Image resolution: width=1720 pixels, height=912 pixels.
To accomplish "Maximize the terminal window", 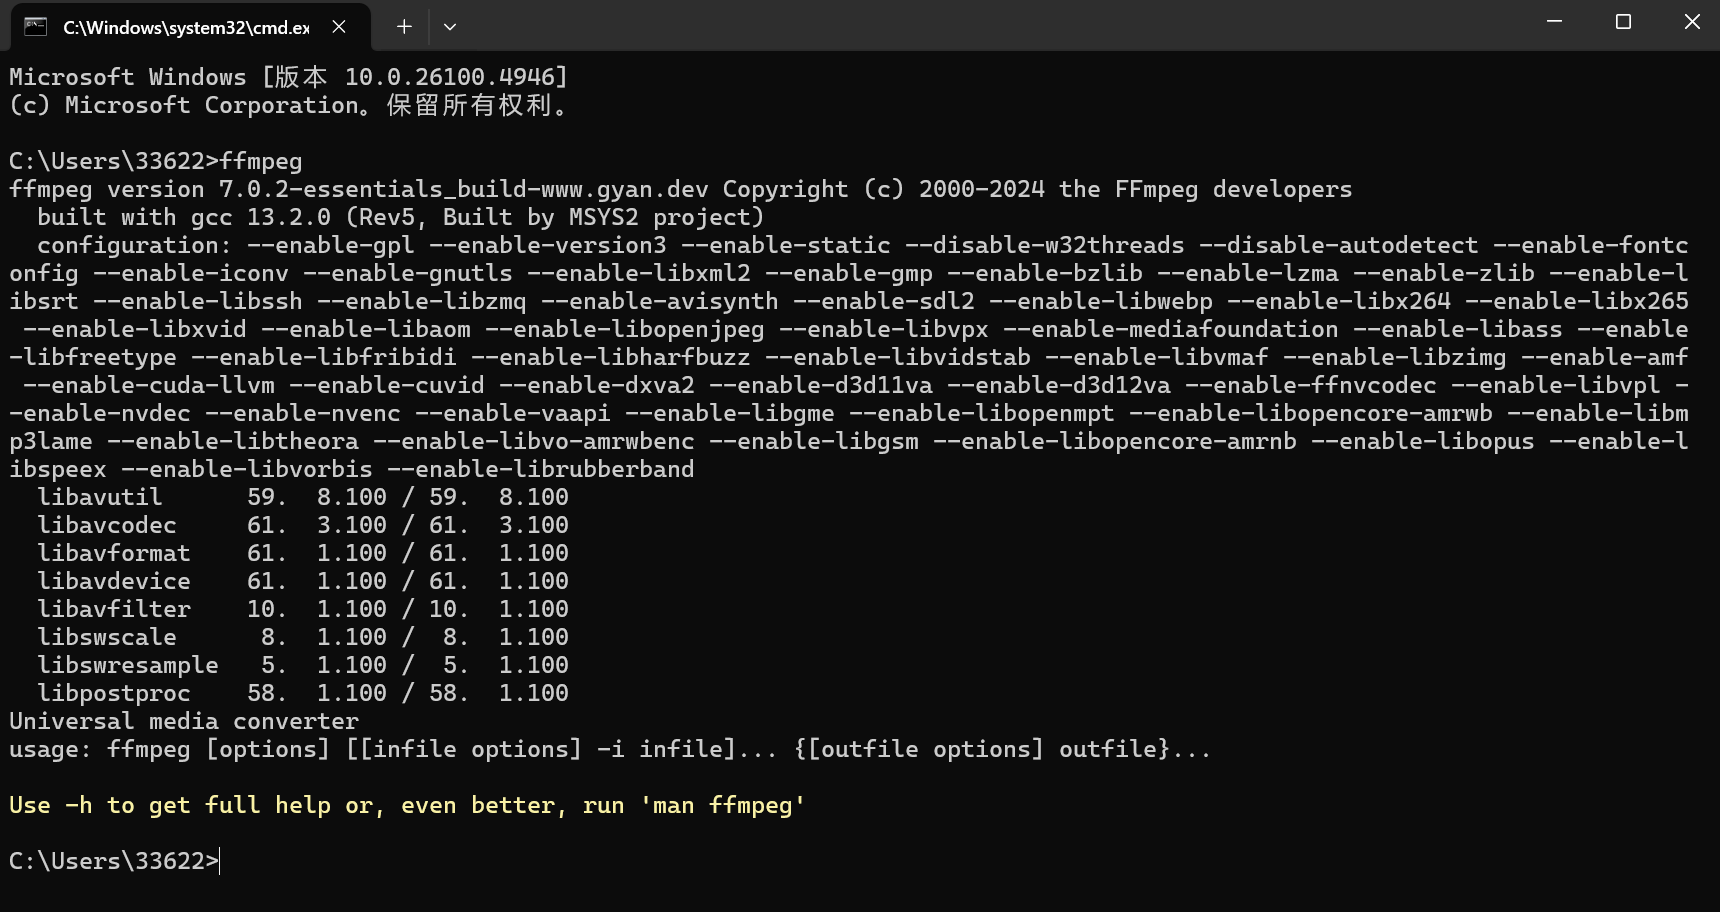I will (1623, 22).
